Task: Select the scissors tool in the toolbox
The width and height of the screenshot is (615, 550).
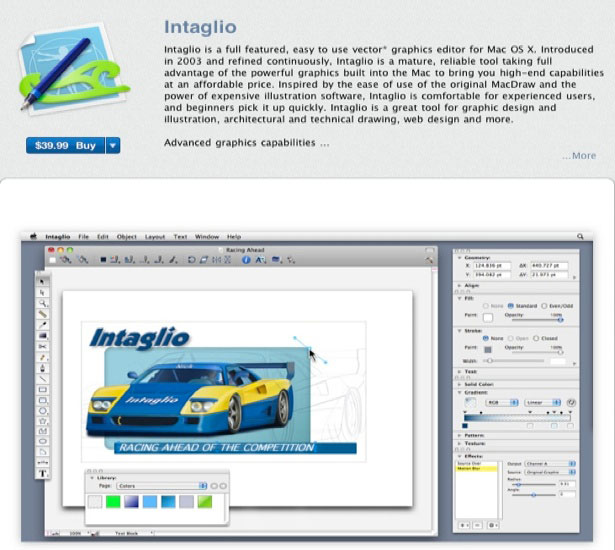Action: [x=42, y=346]
